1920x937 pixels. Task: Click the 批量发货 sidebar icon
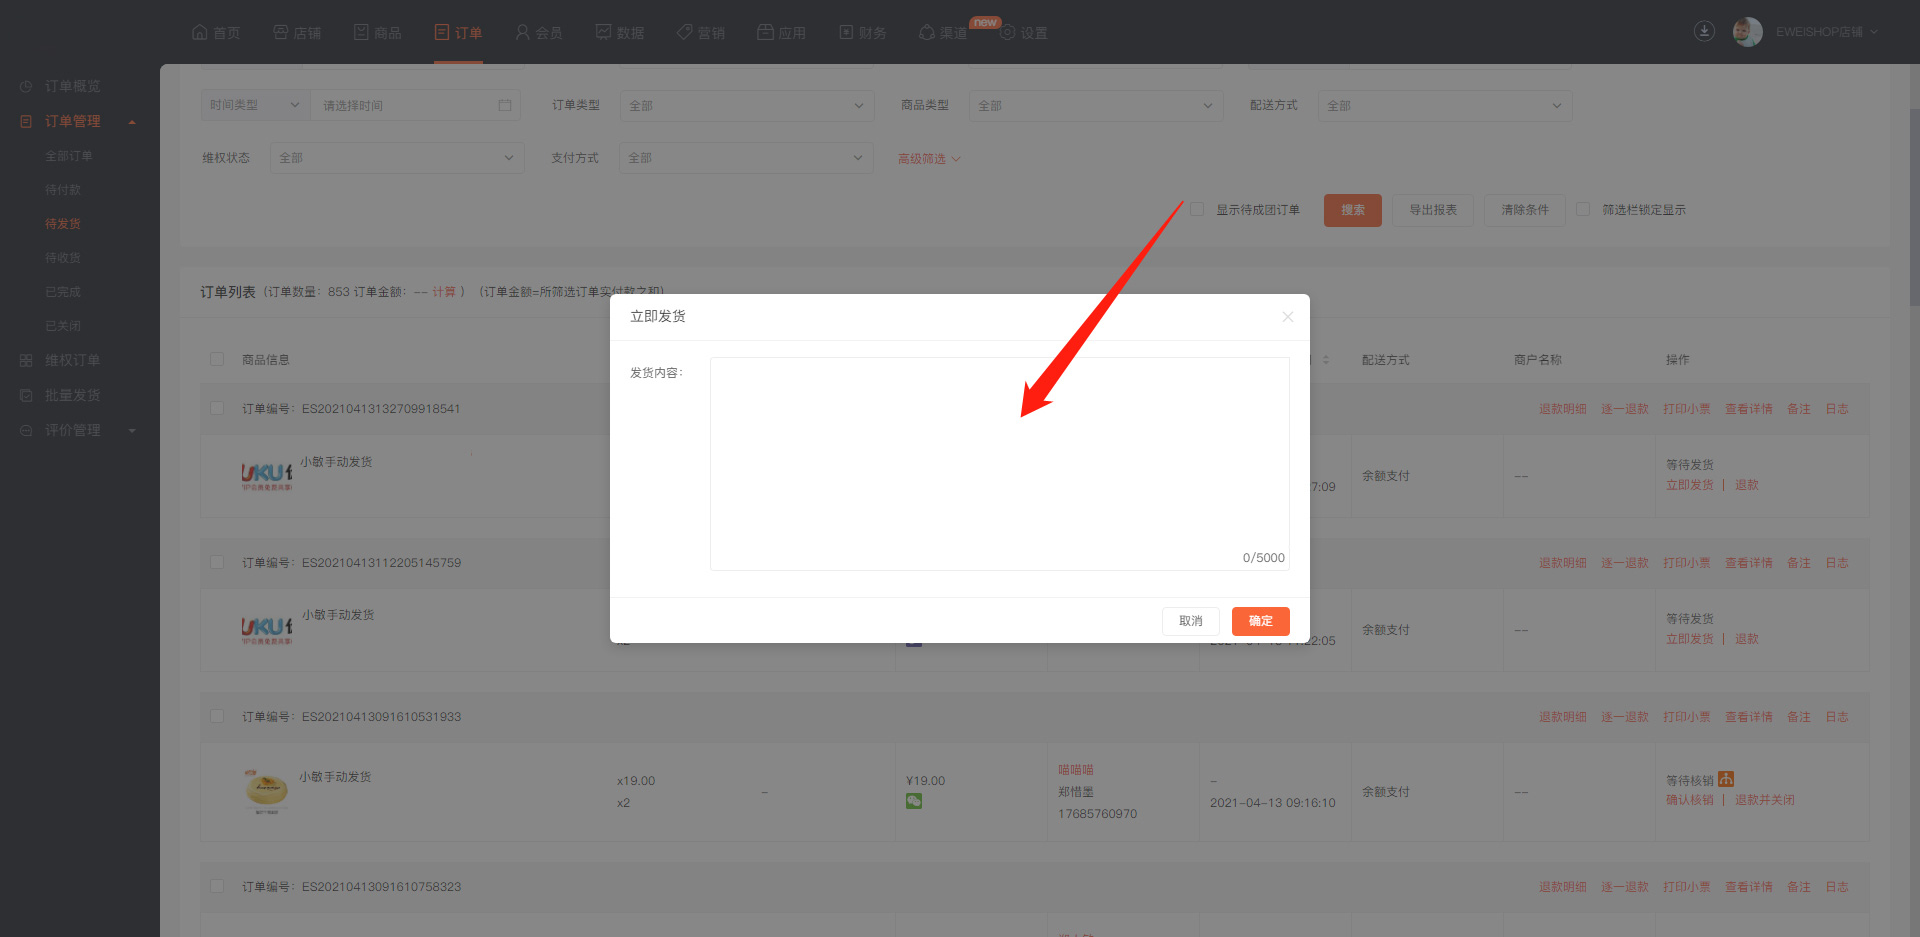coord(26,396)
